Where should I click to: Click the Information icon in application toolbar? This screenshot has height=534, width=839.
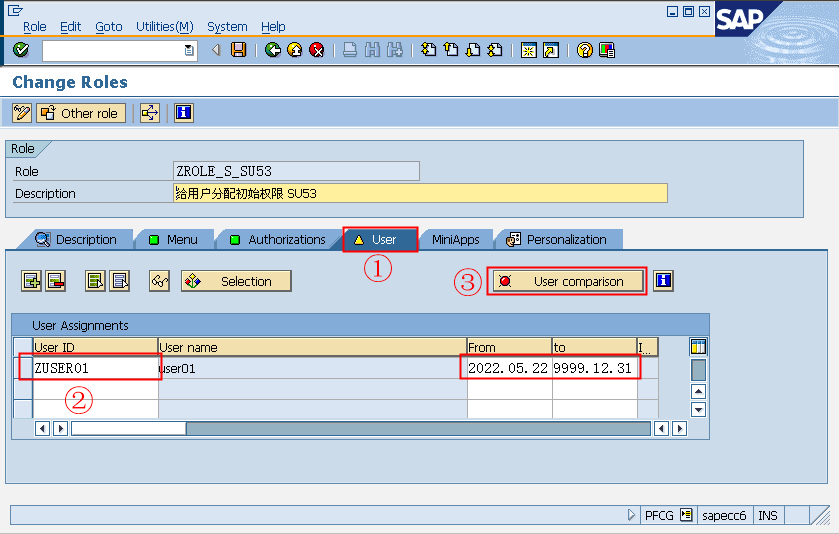point(184,113)
